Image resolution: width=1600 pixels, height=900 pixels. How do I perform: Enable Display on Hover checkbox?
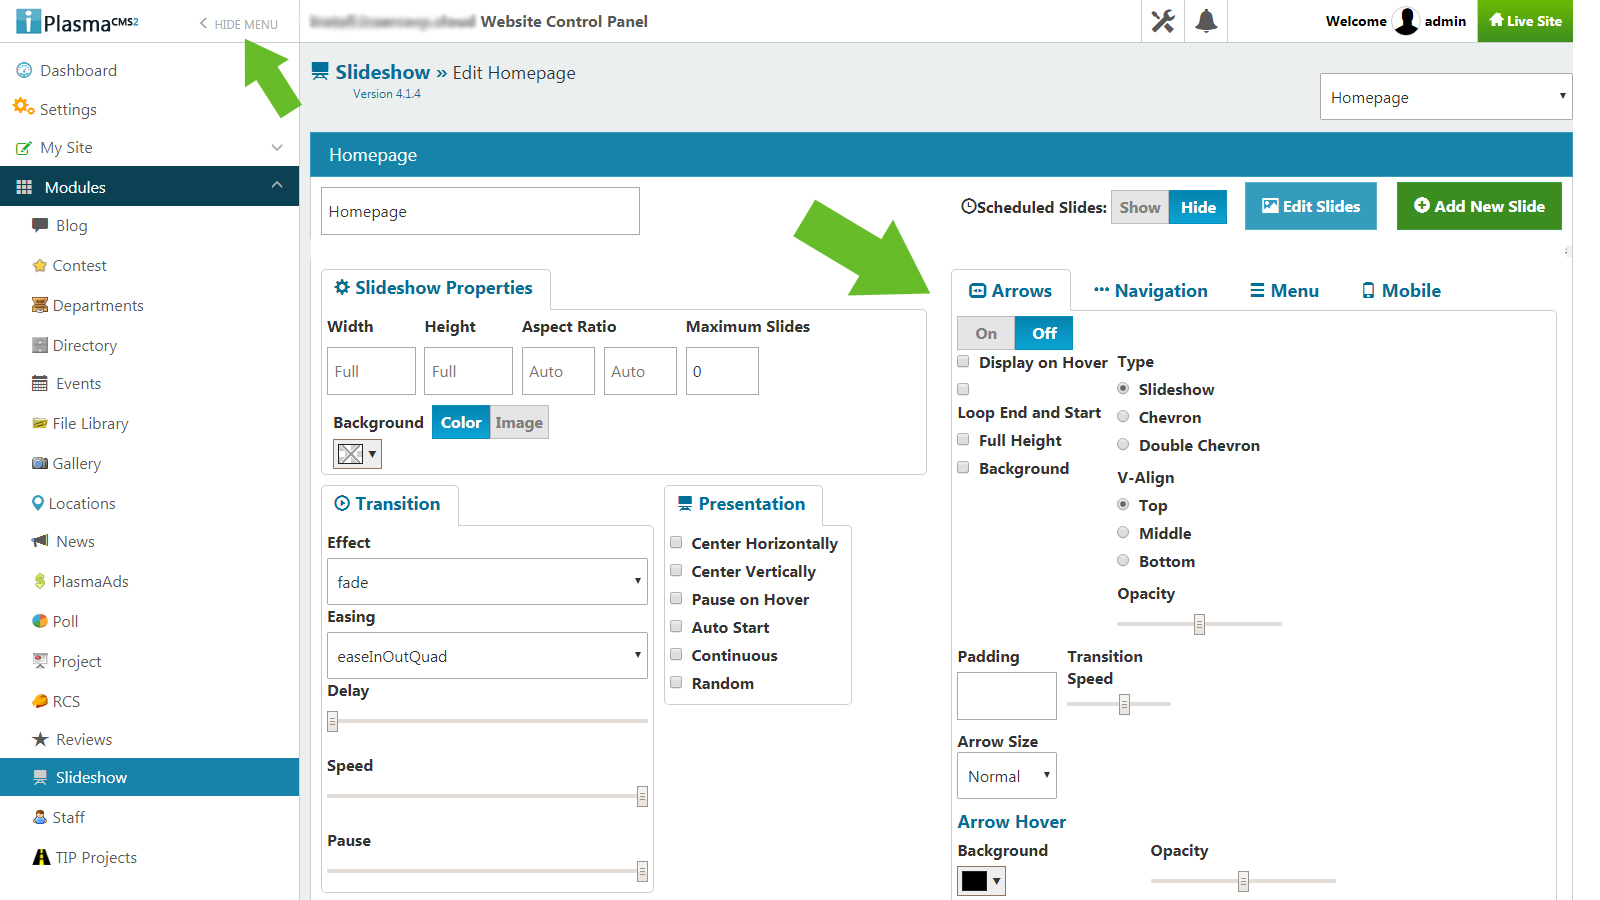(963, 361)
